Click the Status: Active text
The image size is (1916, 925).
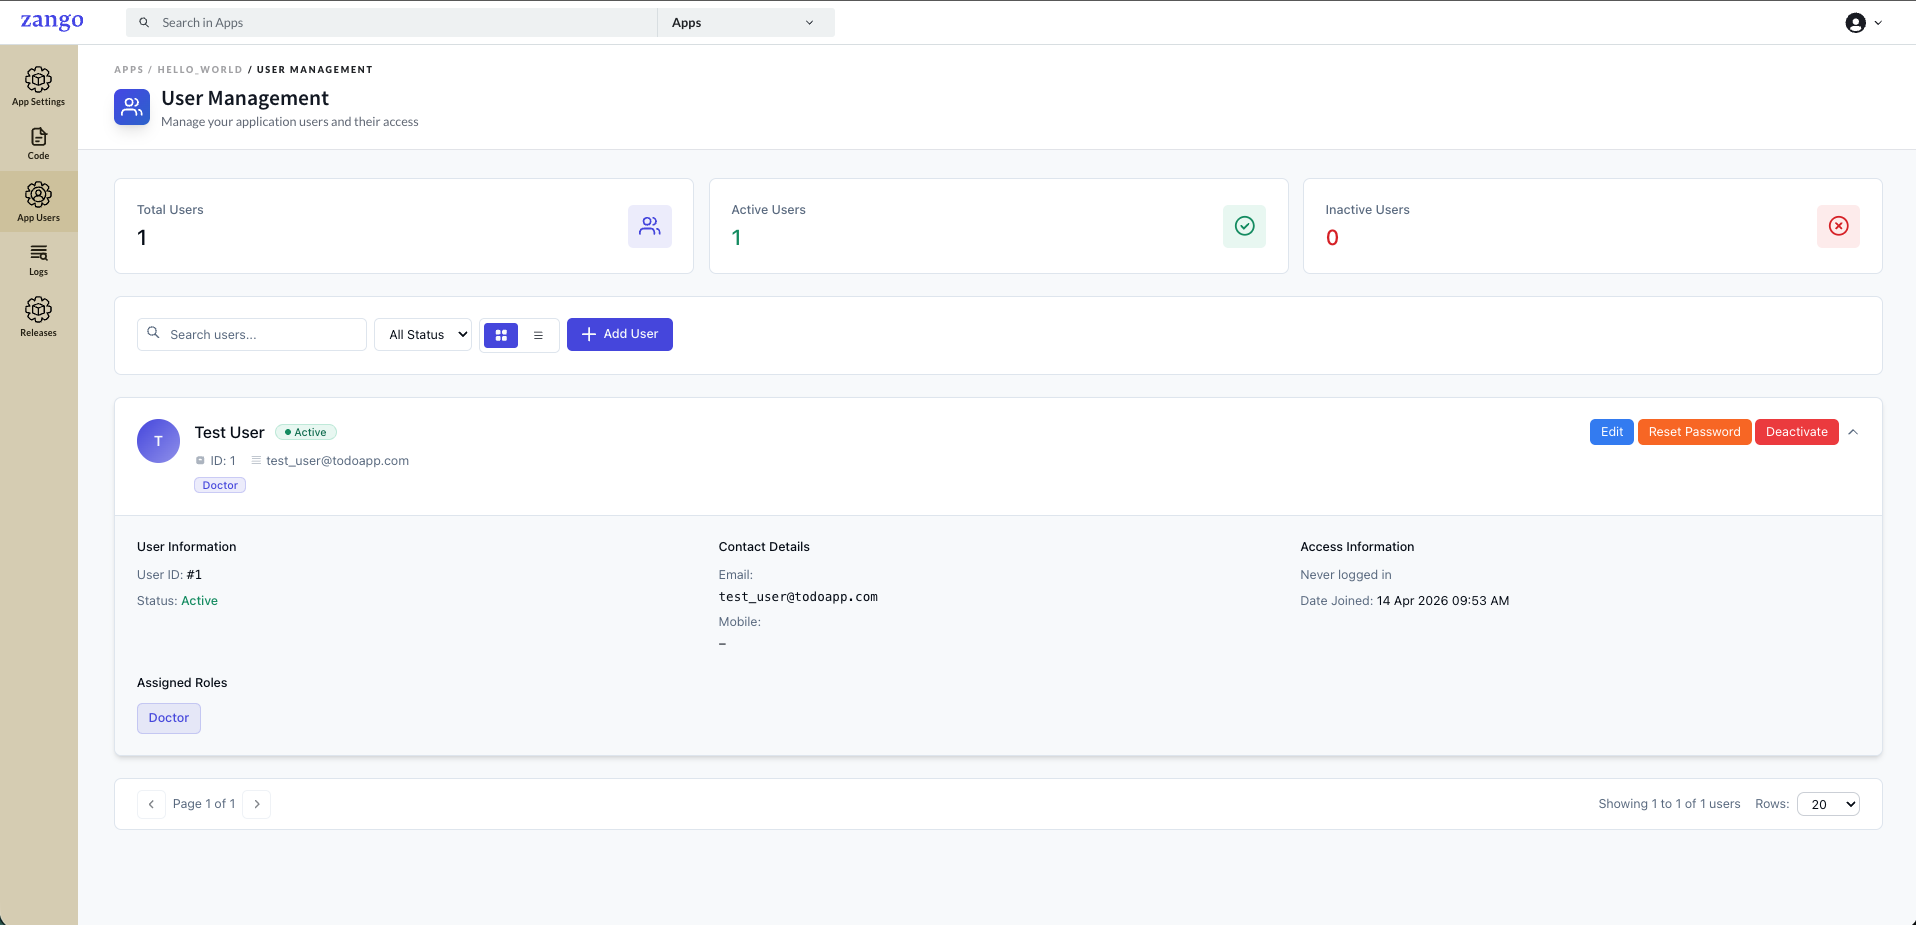click(x=177, y=601)
